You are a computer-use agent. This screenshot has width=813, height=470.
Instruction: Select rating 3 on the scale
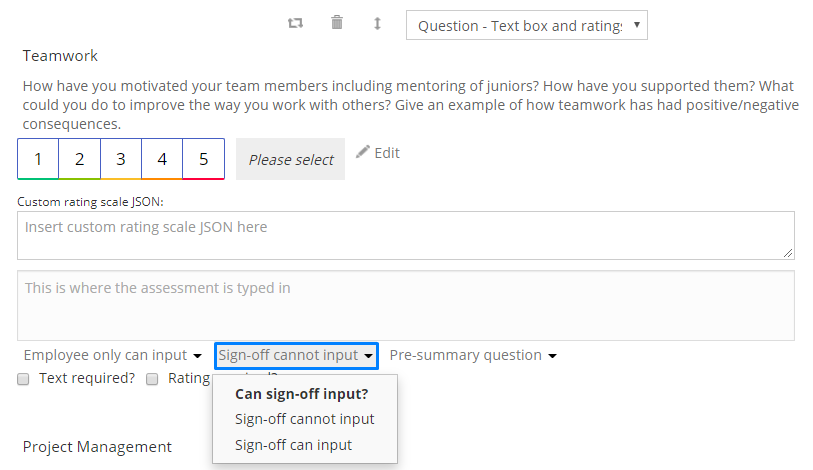121,159
